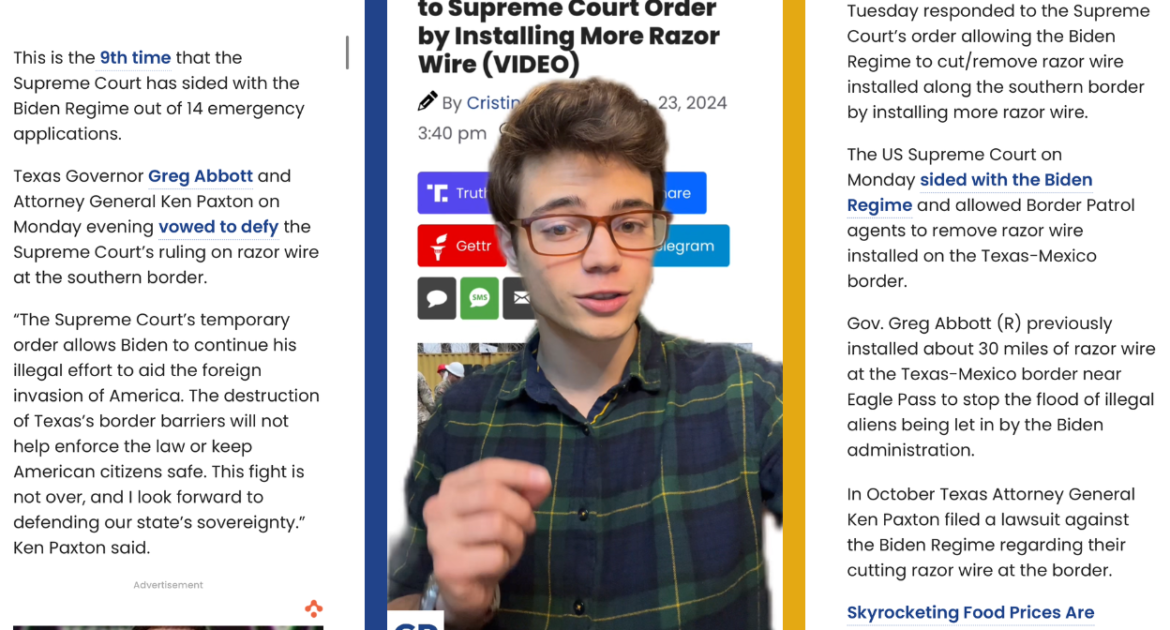Image resolution: width=1170 pixels, height=630 pixels.
Task: Open 'Skyrocketing Food Prices Are' link
Action: coord(970,613)
